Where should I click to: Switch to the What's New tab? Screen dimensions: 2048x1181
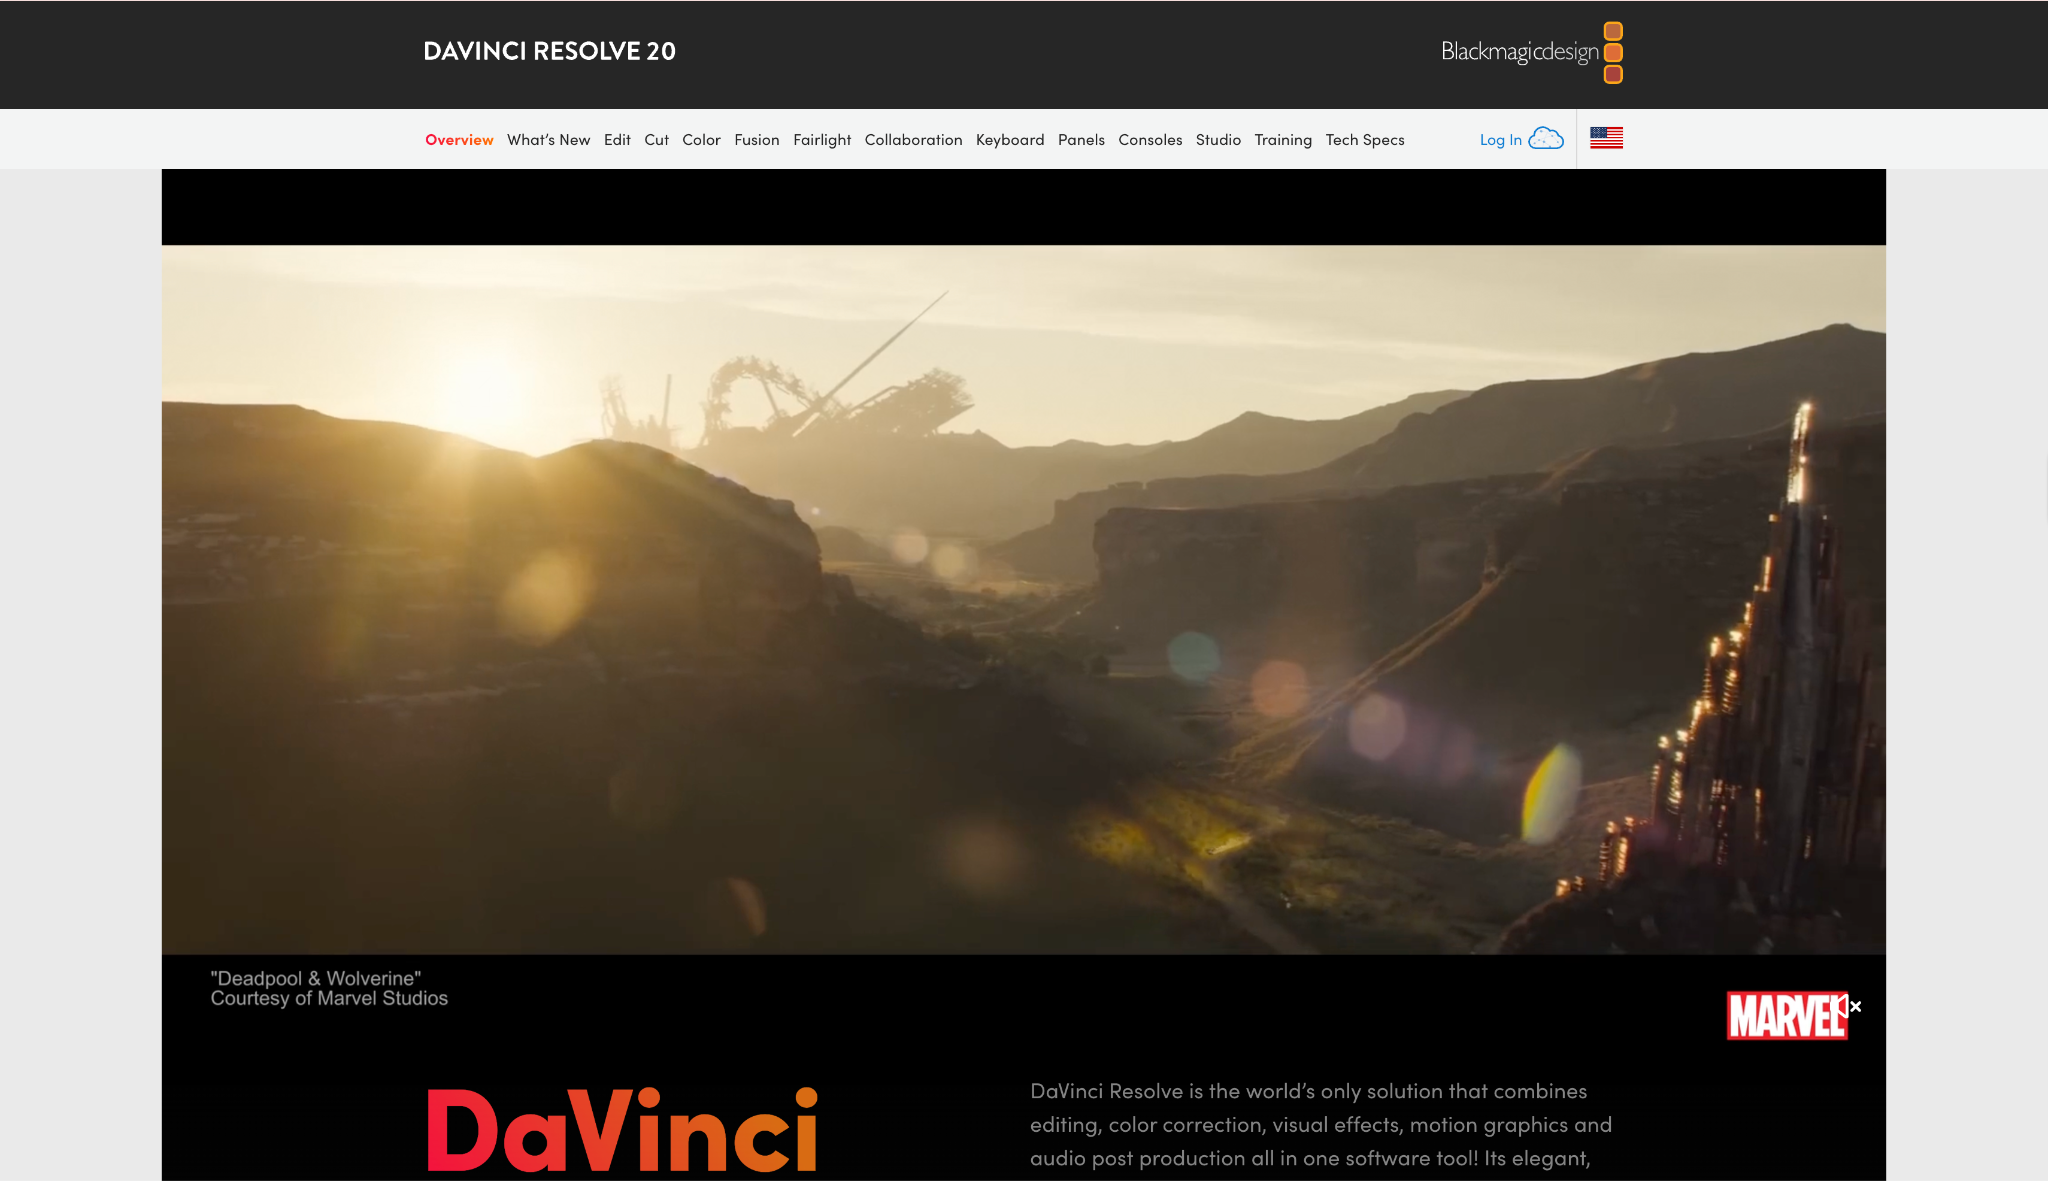click(x=548, y=139)
